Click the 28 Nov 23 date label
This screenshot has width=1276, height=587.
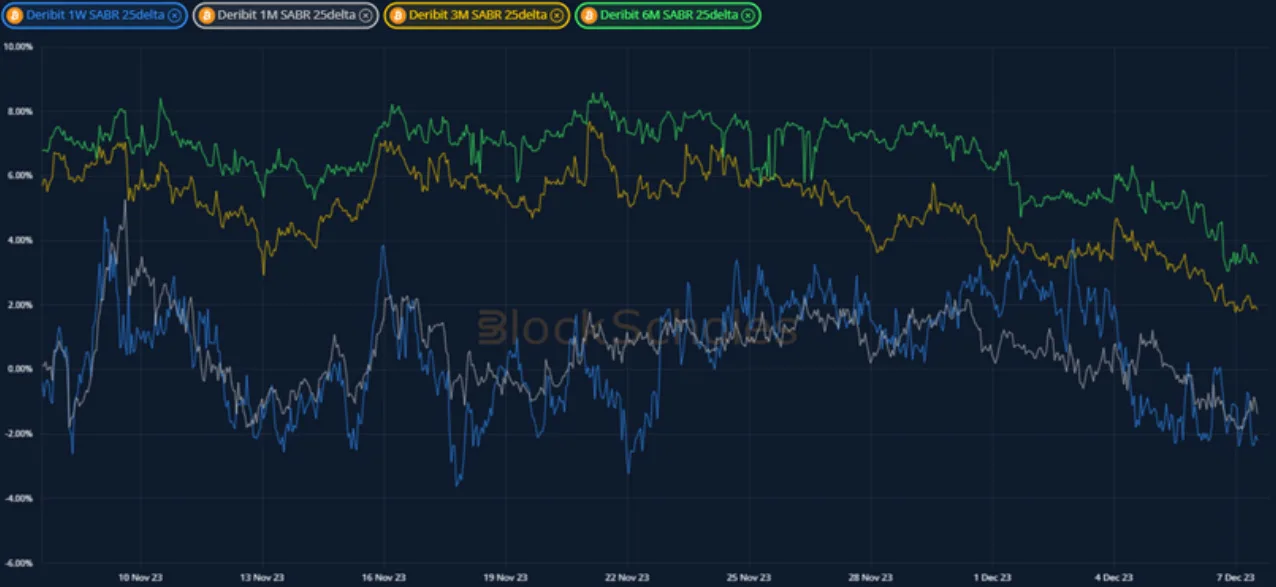[870, 577]
